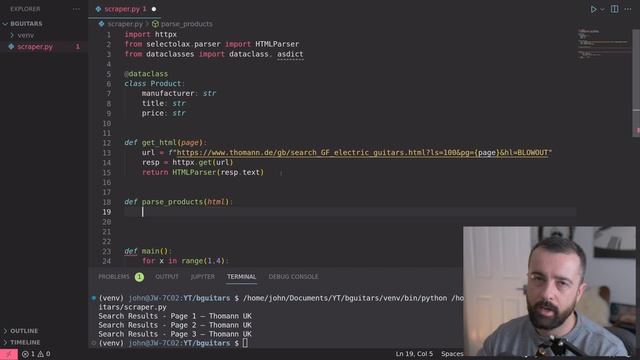Open run options dropdown beside play icon
The width and height of the screenshot is (640, 360).
602,9
